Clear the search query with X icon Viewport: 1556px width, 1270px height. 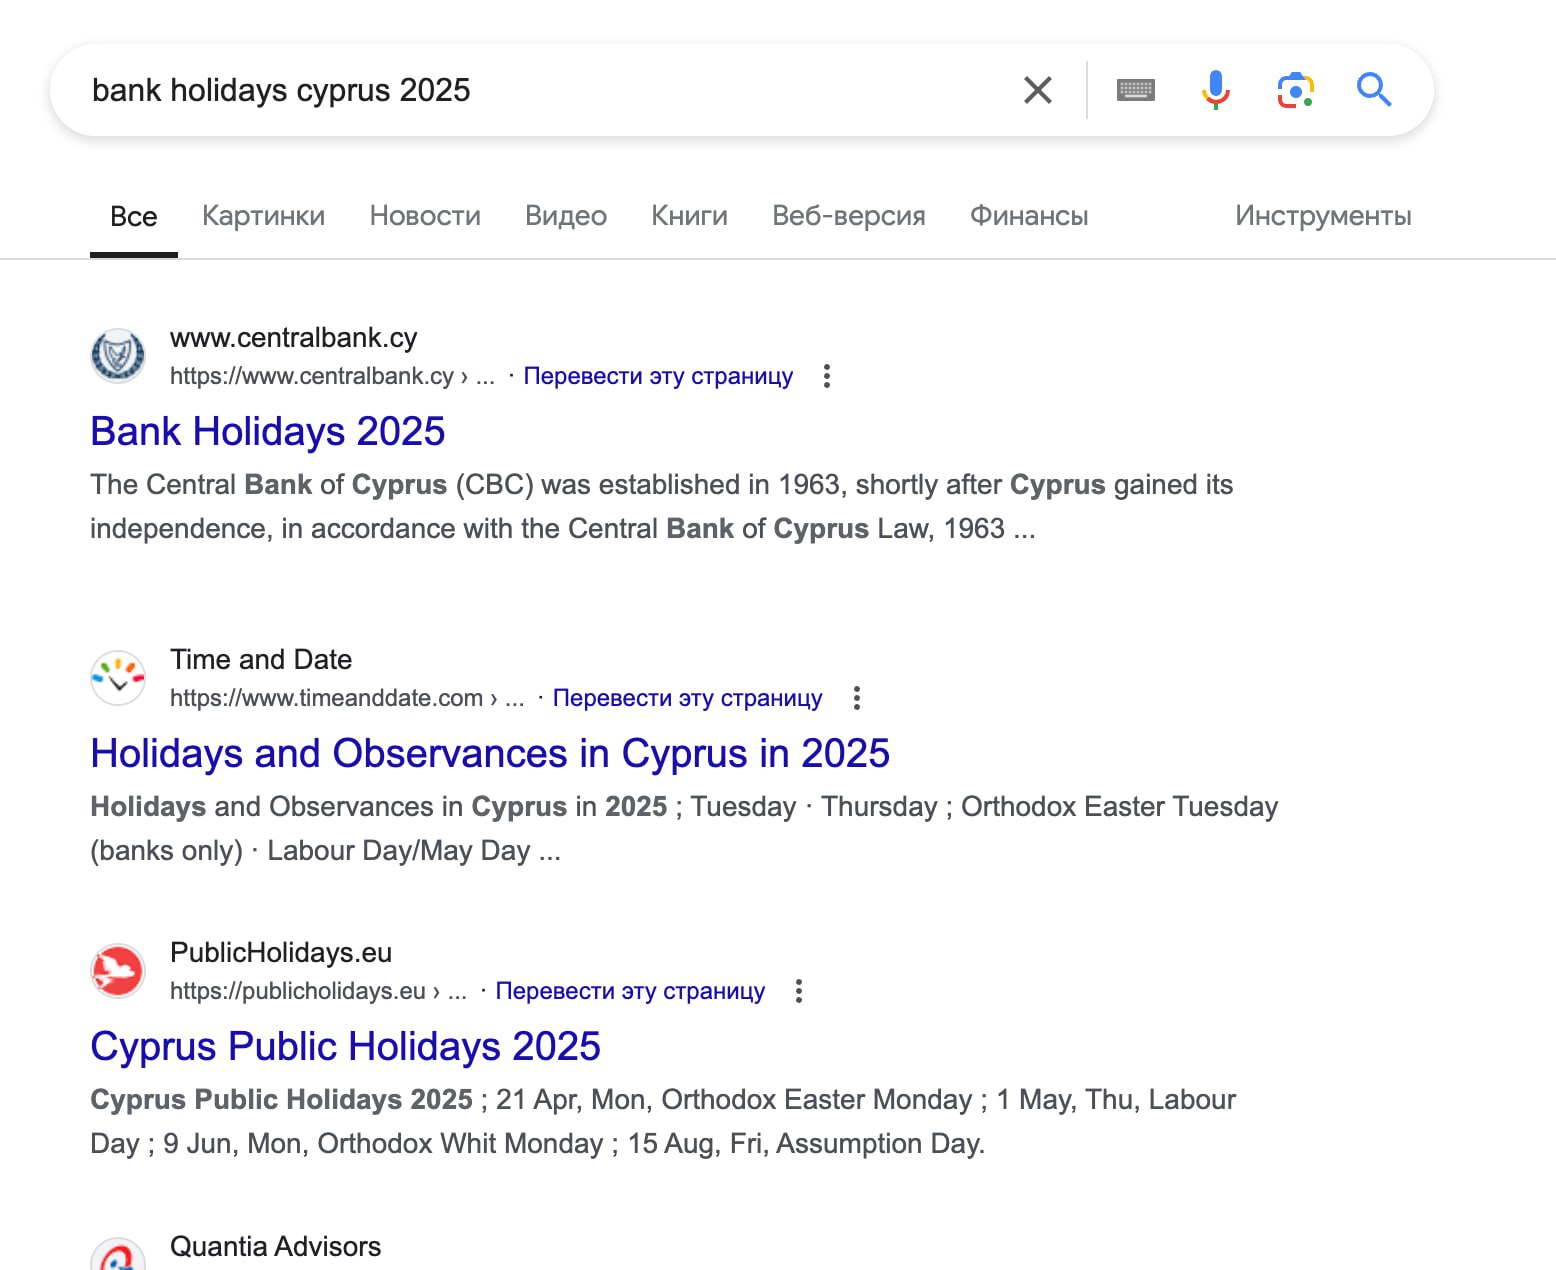pyautogui.click(x=1038, y=90)
